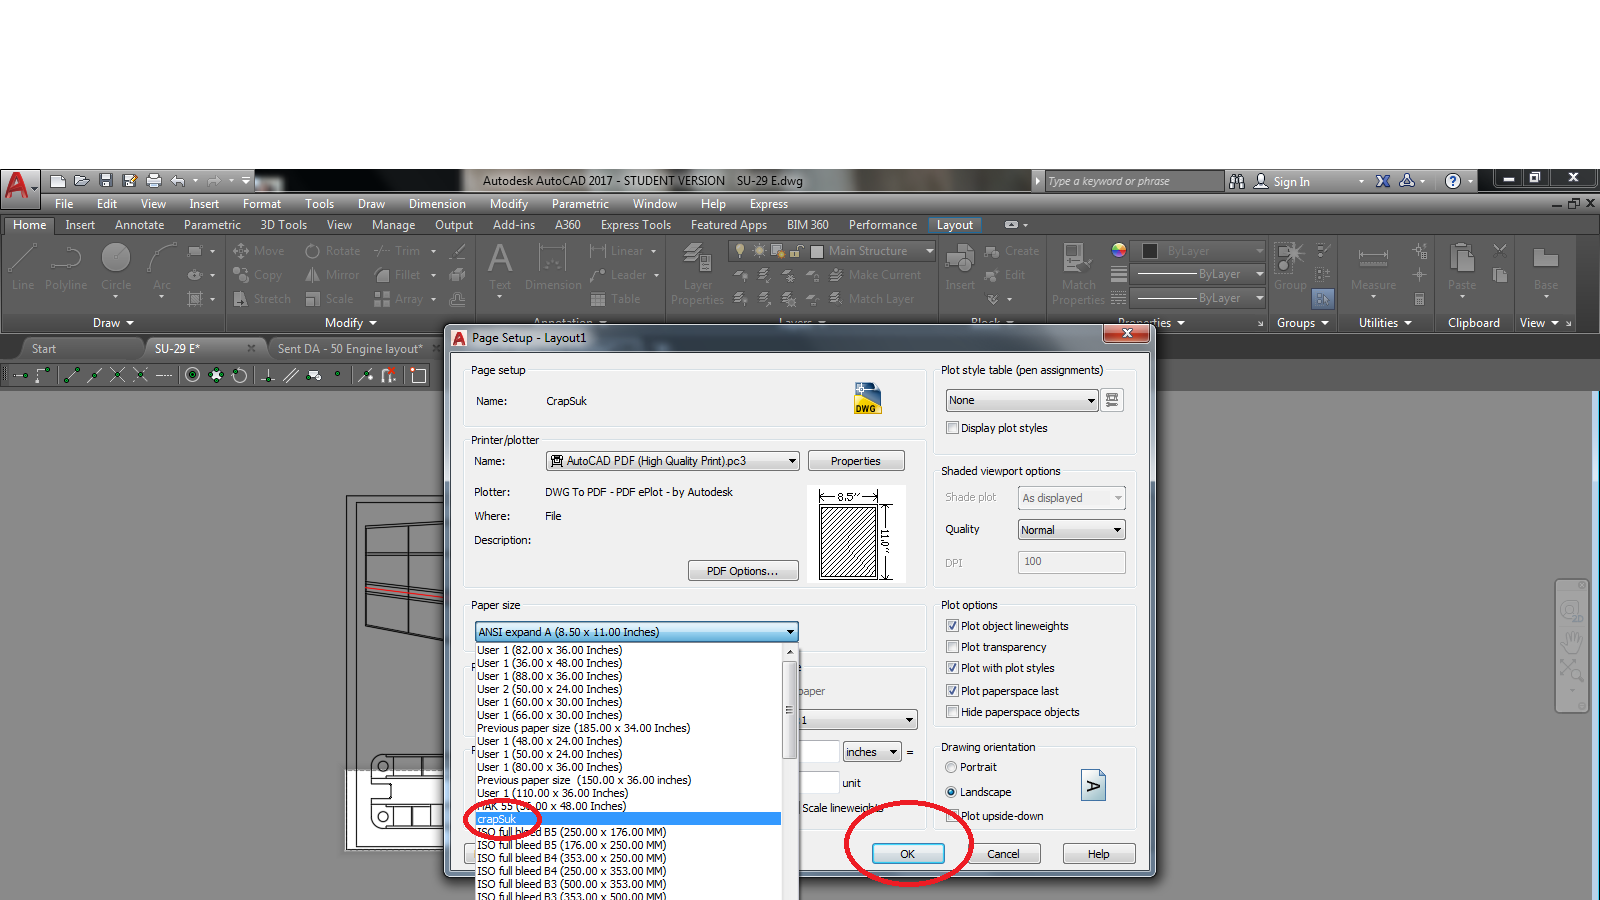Select User 2 (50.00 x 24.00 Inches)

click(628, 689)
